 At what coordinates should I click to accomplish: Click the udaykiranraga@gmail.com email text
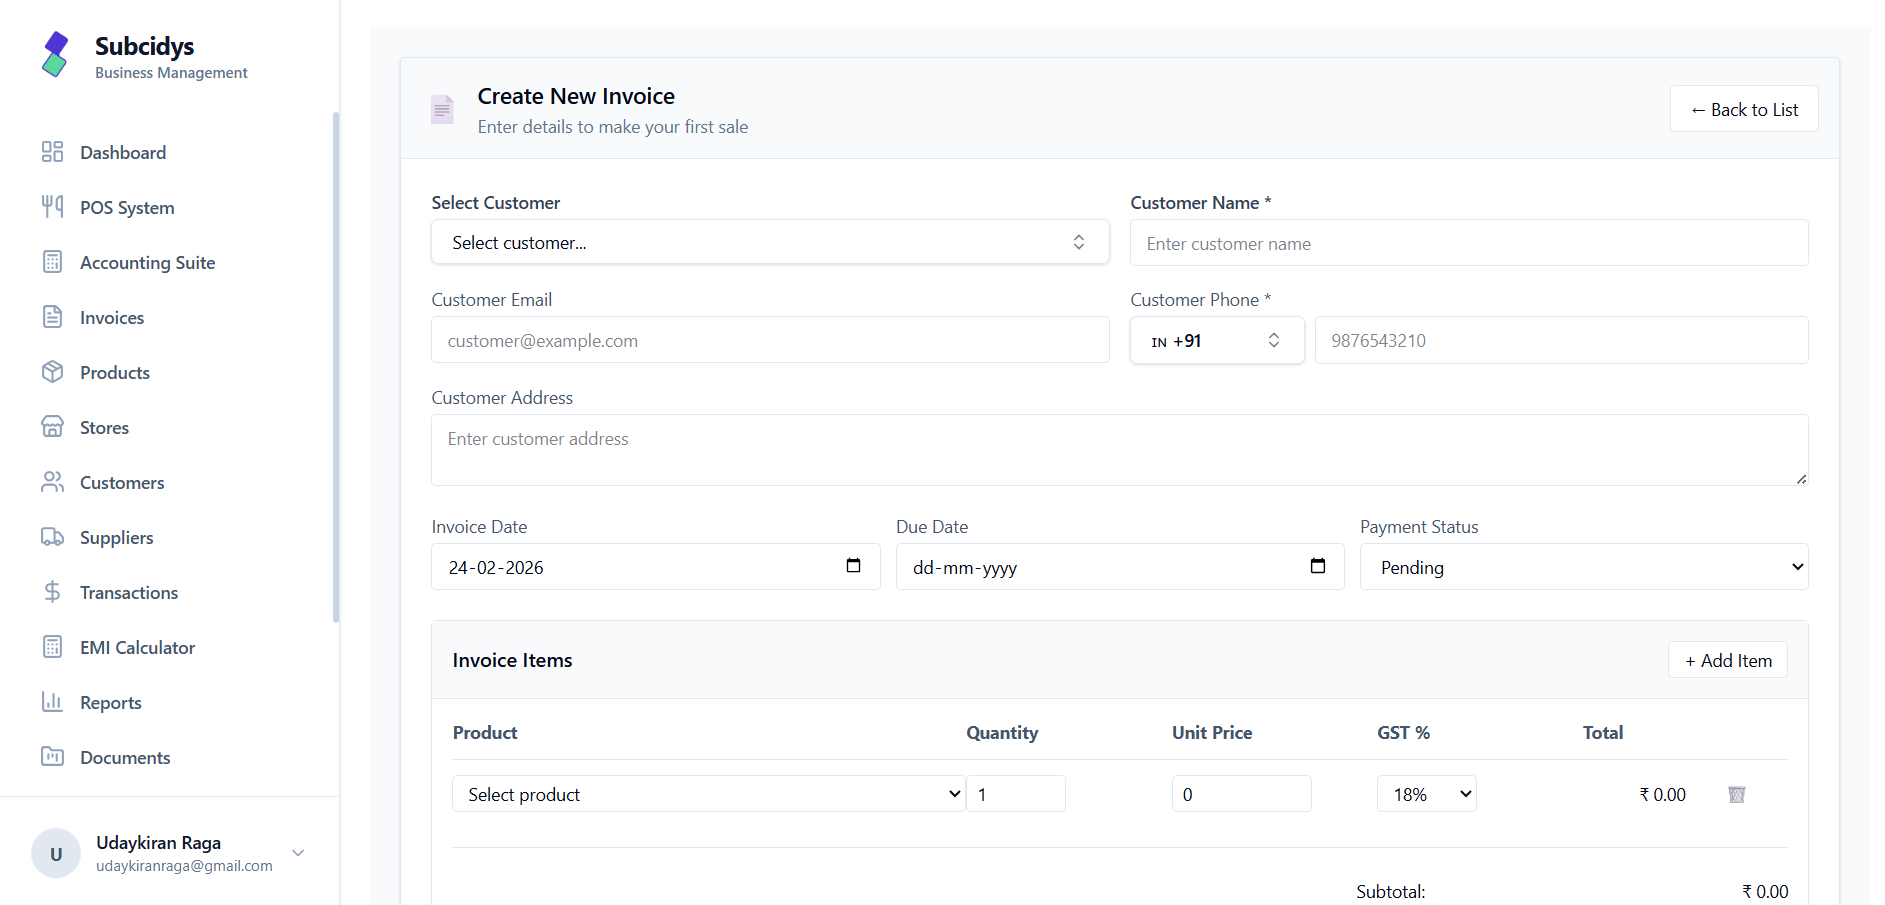coord(184,866)
